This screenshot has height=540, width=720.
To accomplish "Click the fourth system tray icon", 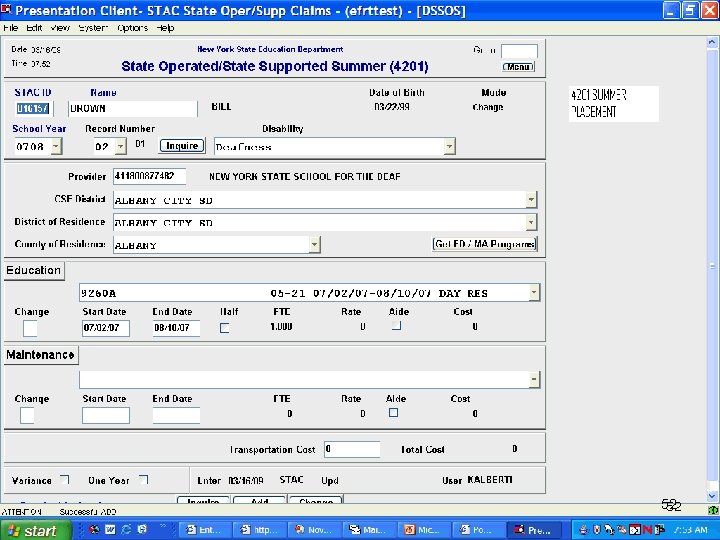I will click(x=622, y=530).
